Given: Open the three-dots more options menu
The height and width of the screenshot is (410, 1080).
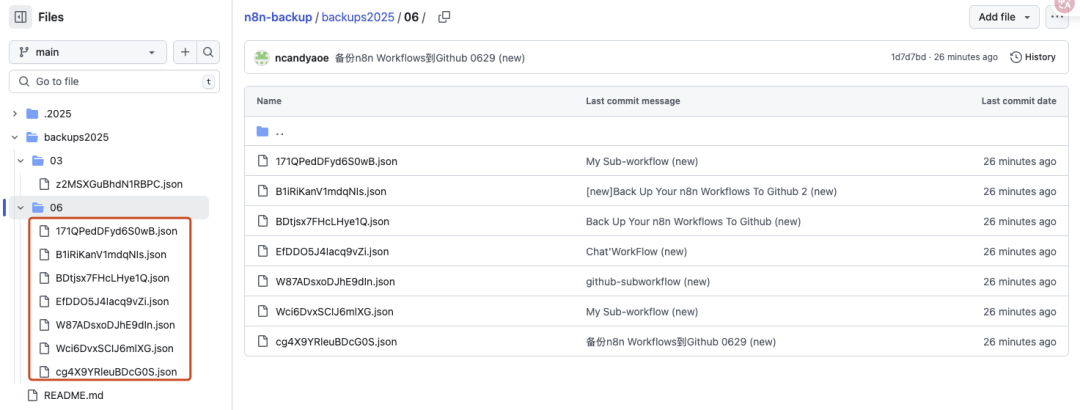Looking at the screenshot, I should [1057, 17].
